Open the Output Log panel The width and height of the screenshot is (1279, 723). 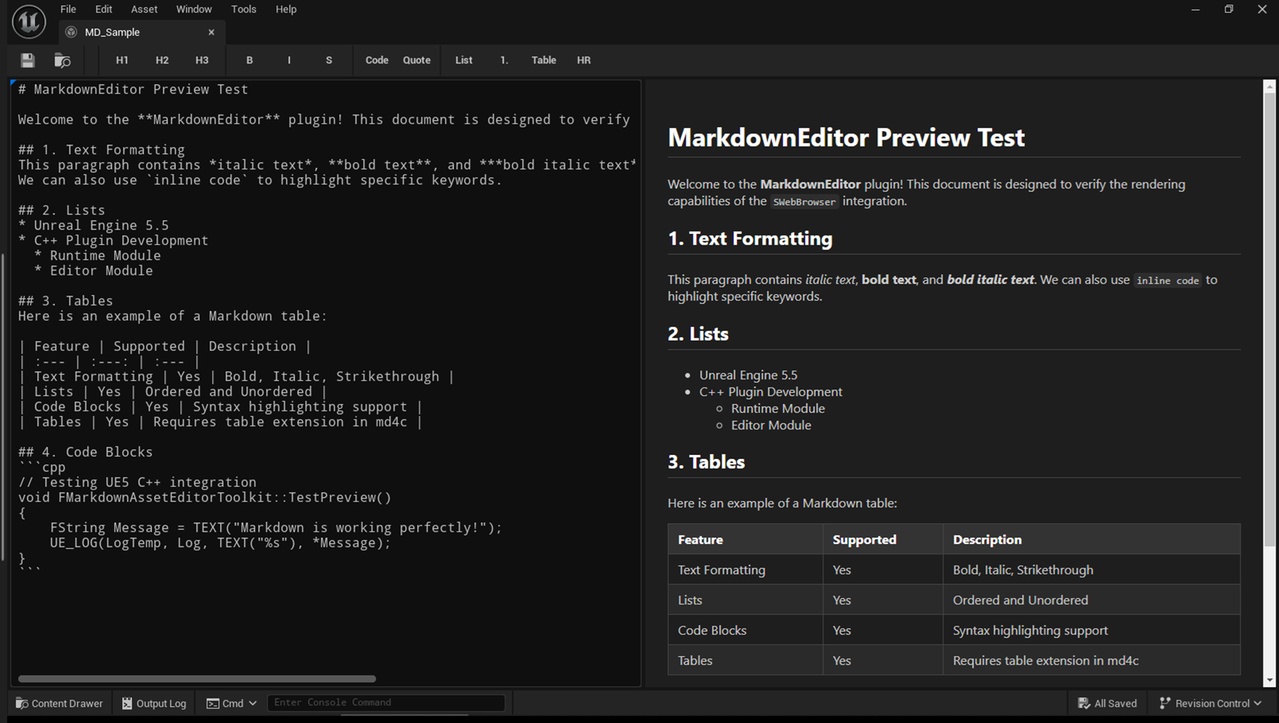[x=154, y=703]
